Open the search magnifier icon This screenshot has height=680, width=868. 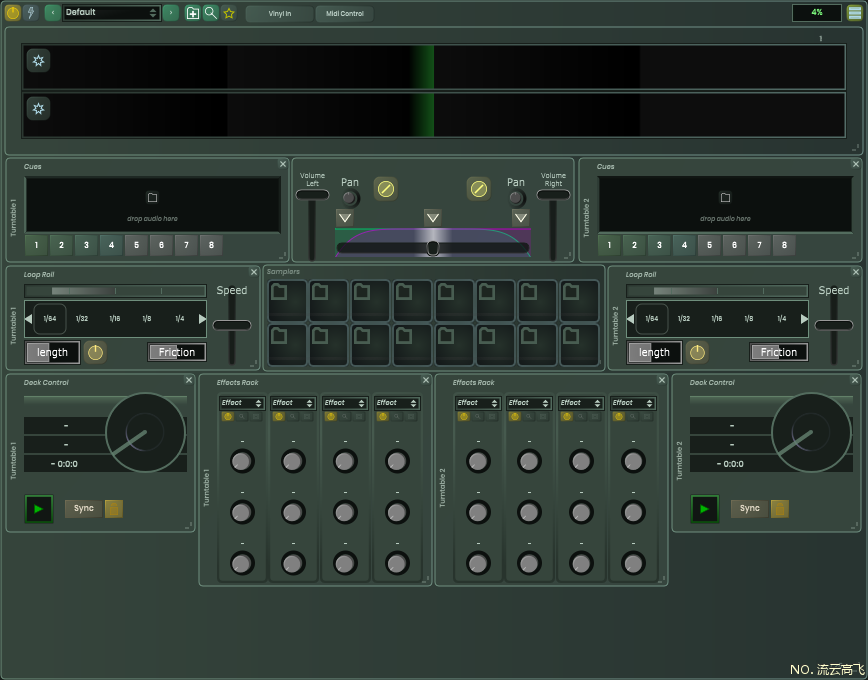click(210, 13)
